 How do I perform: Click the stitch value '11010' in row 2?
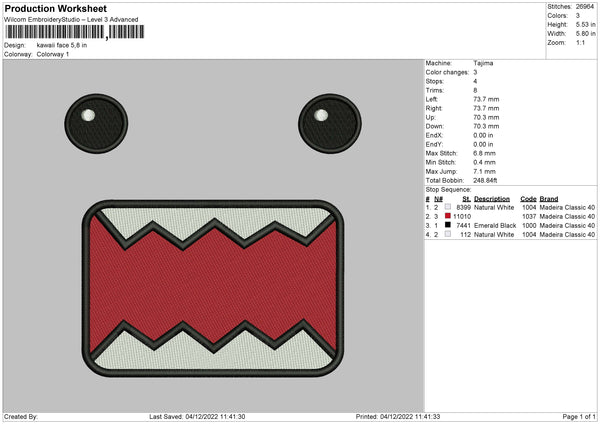(x=462, y=217)
